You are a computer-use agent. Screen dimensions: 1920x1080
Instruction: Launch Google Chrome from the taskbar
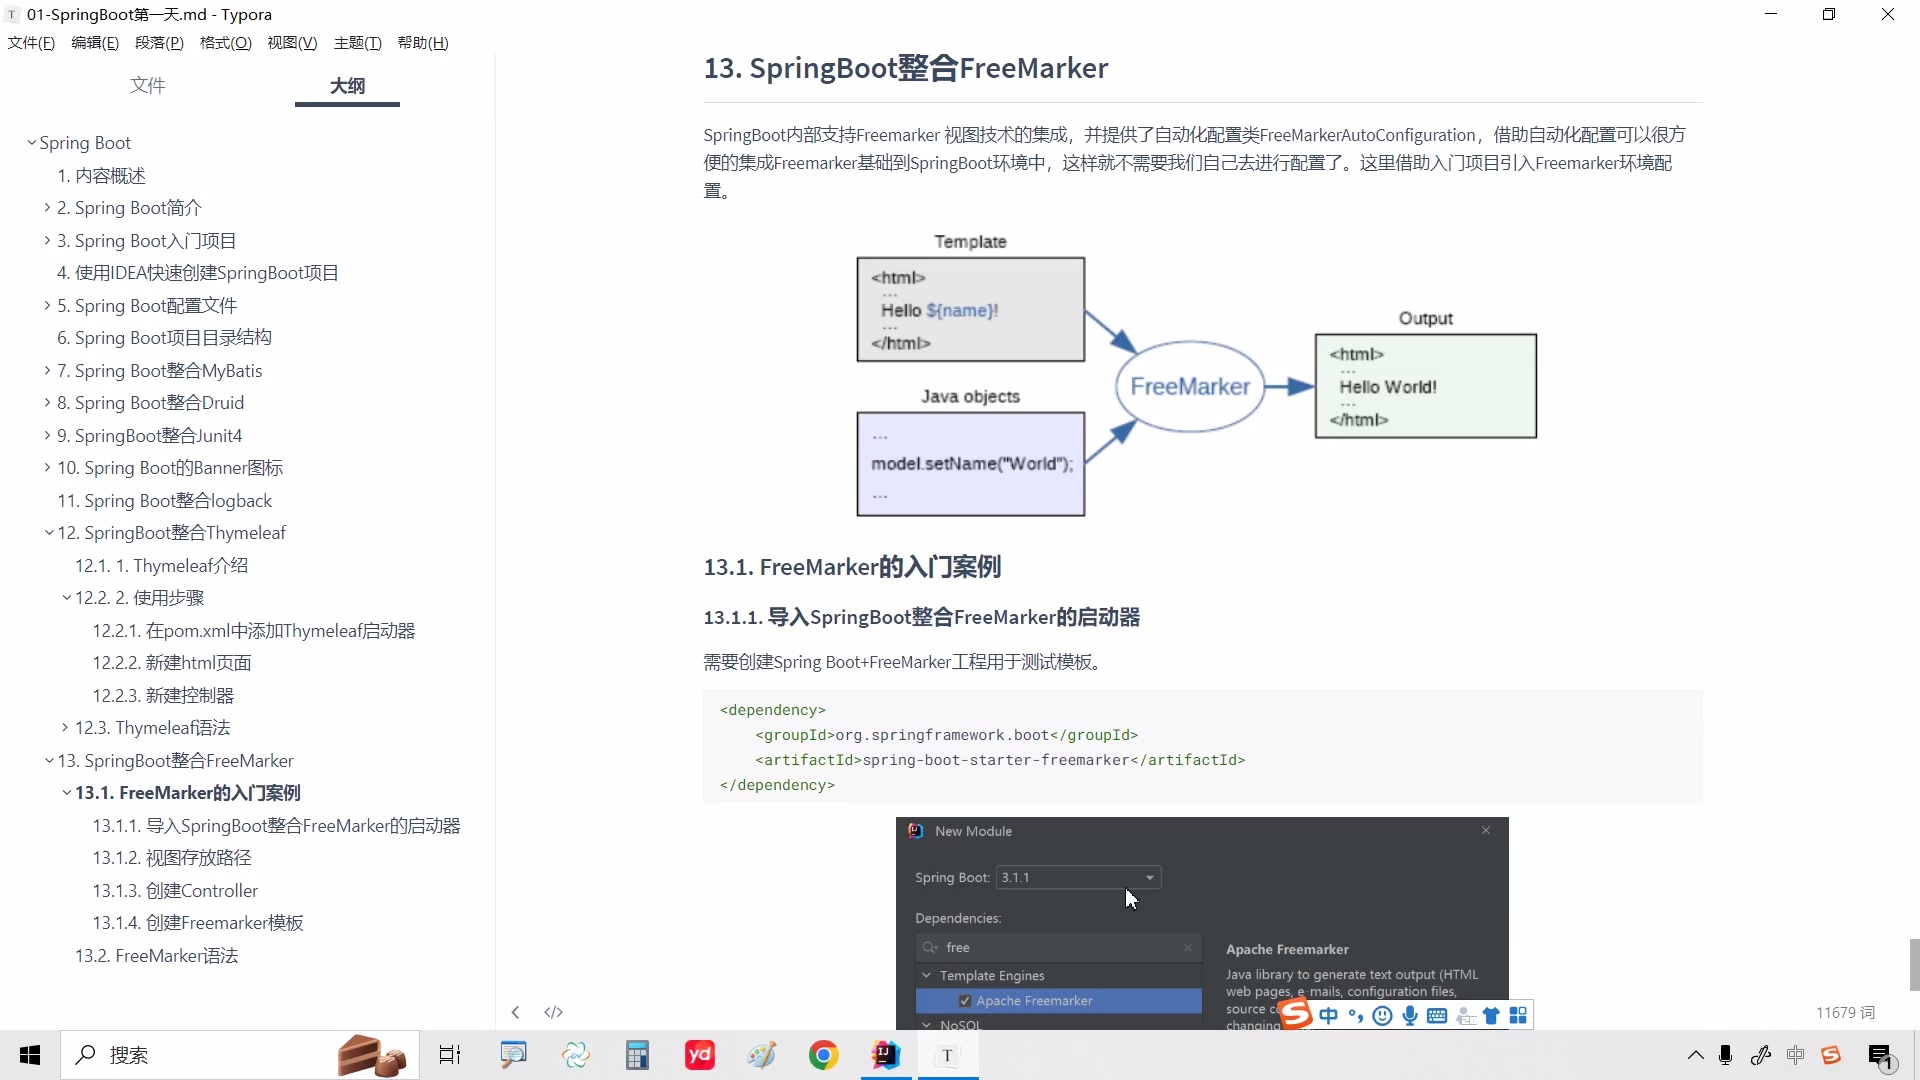[x=823, y=1055]
